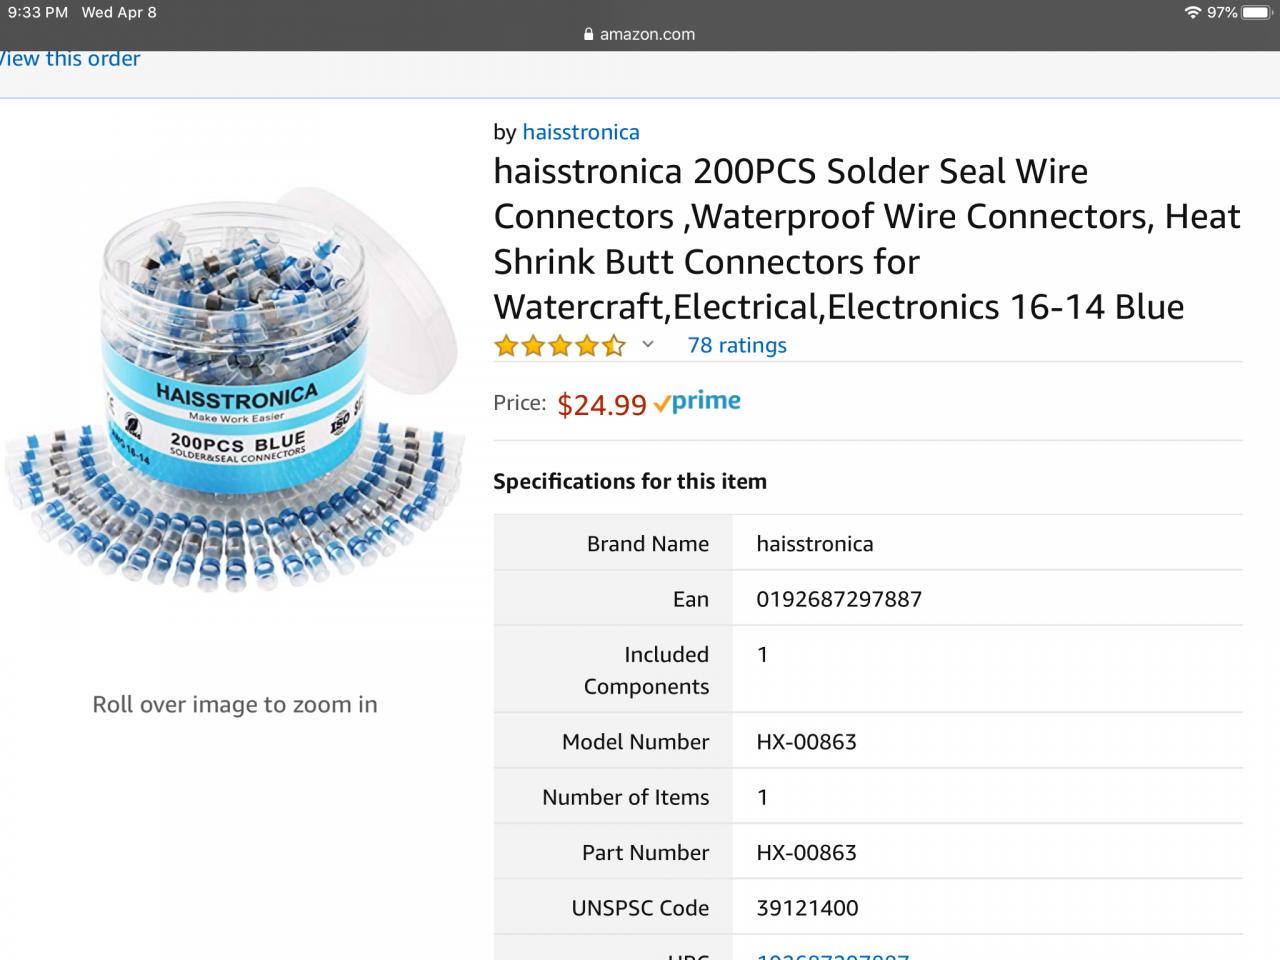The height and width of the screenshot is (960, 1280).
Task: Select the UNSPSC Code label
Action: point(640,908)
